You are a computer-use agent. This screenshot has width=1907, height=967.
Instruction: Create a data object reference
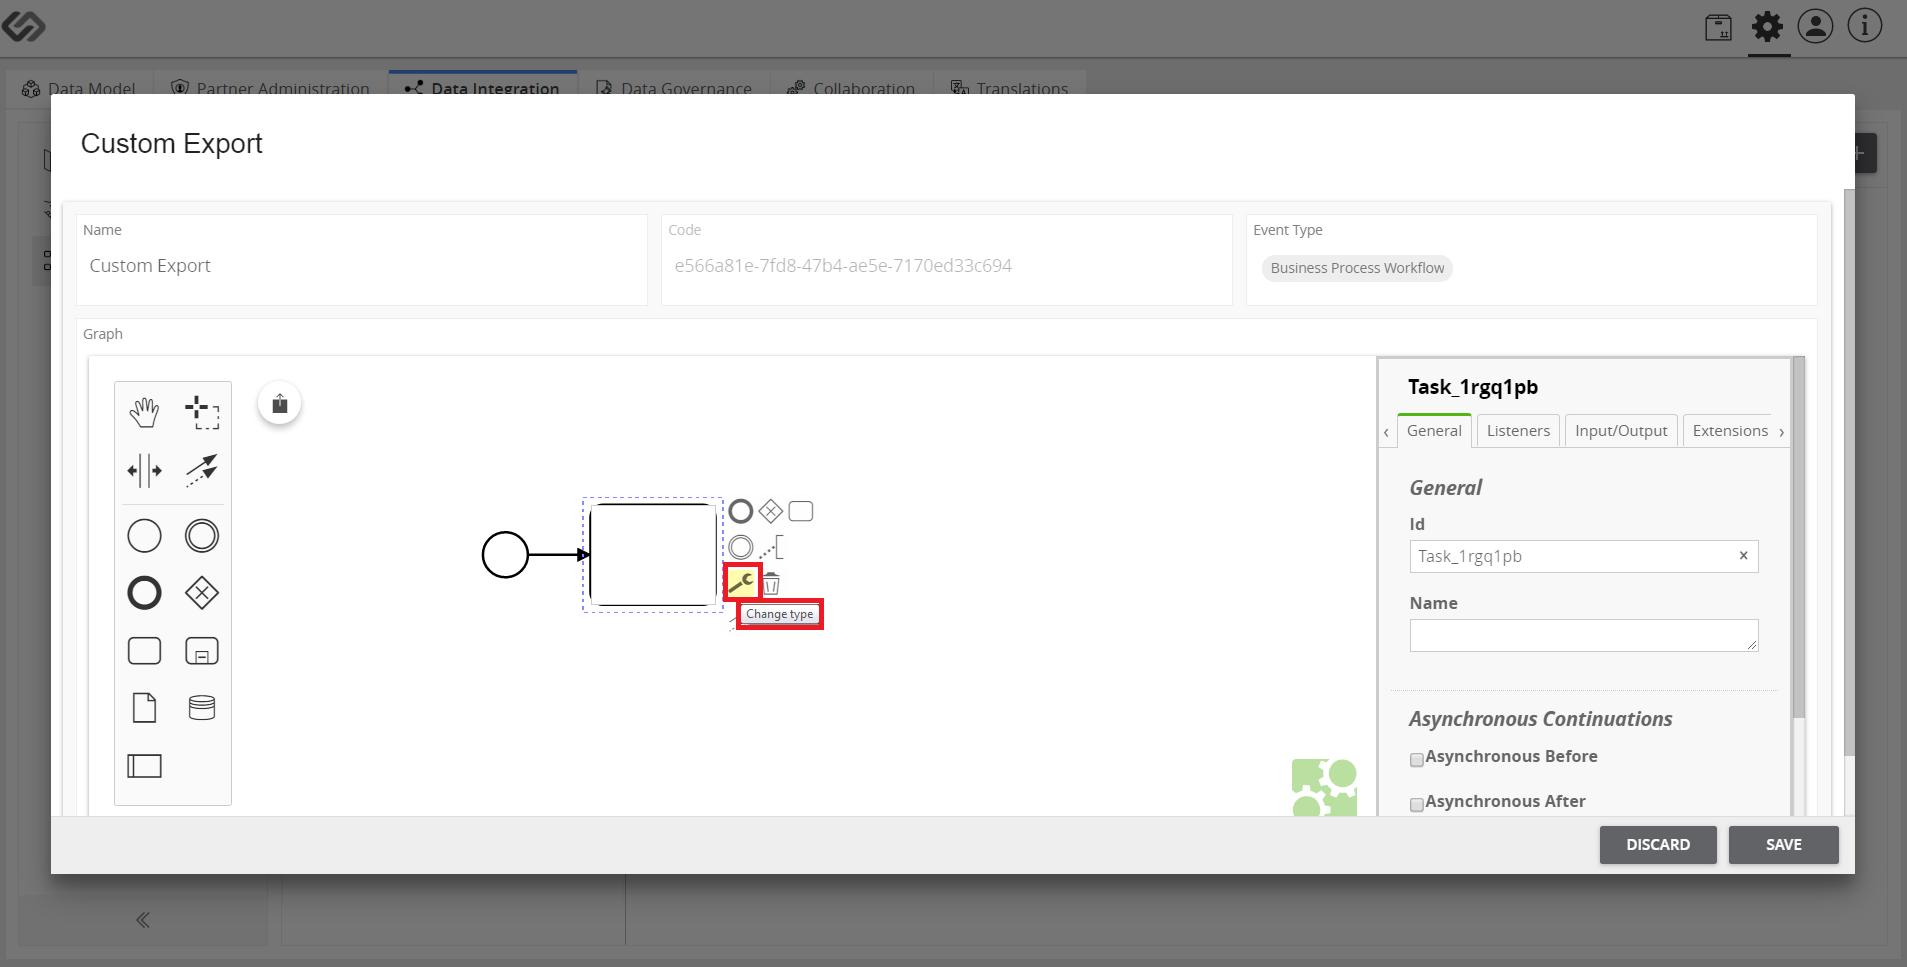144,708
